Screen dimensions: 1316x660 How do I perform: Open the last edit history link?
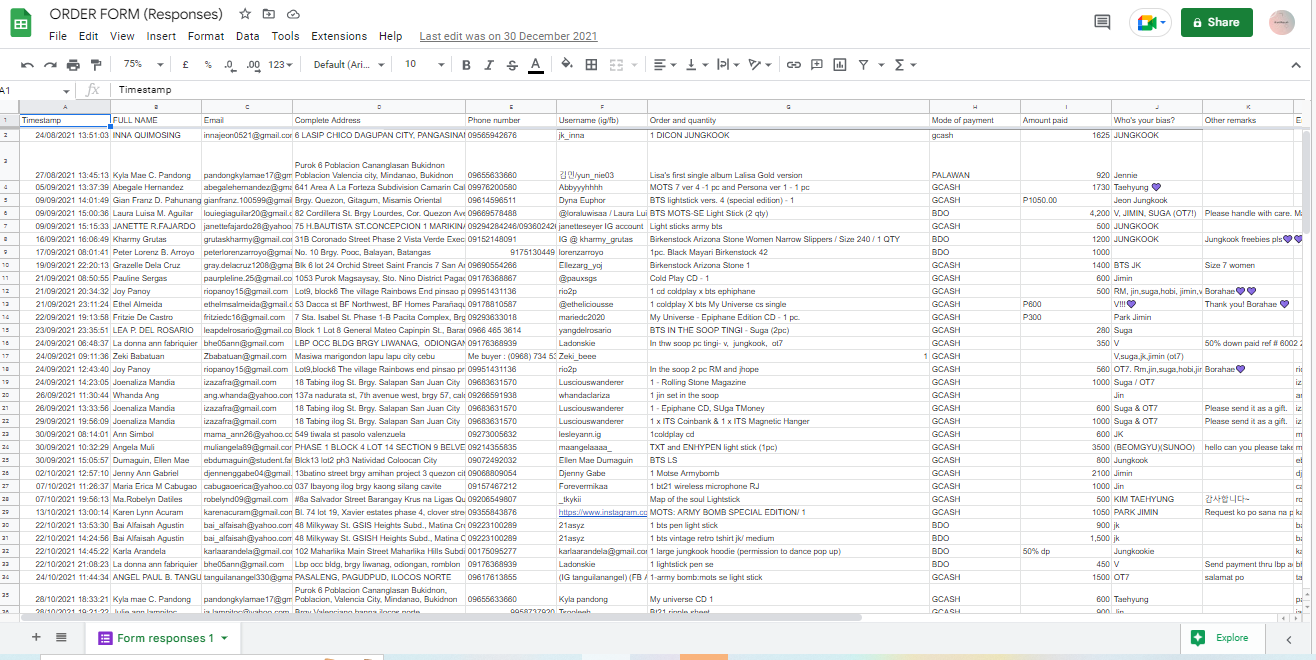tap(508, 36)
